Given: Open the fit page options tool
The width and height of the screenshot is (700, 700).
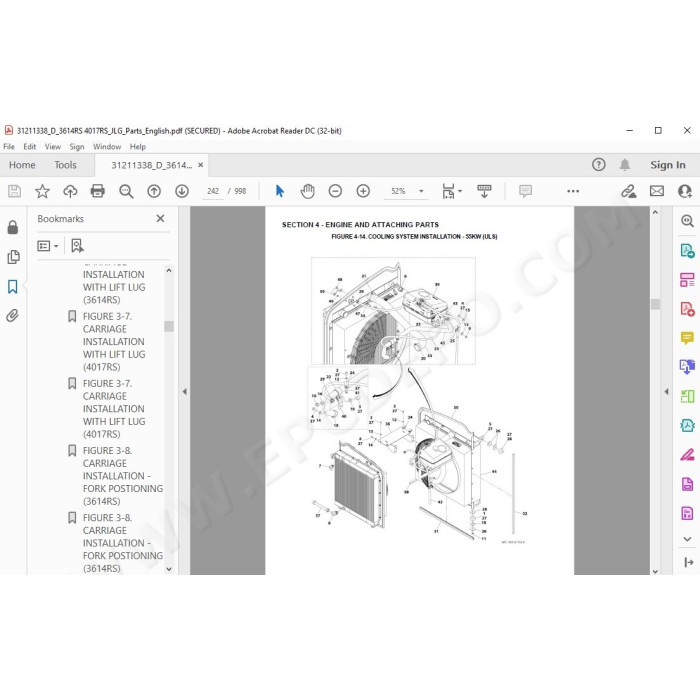Looking at the screenshot, I should tap(448, 191).
